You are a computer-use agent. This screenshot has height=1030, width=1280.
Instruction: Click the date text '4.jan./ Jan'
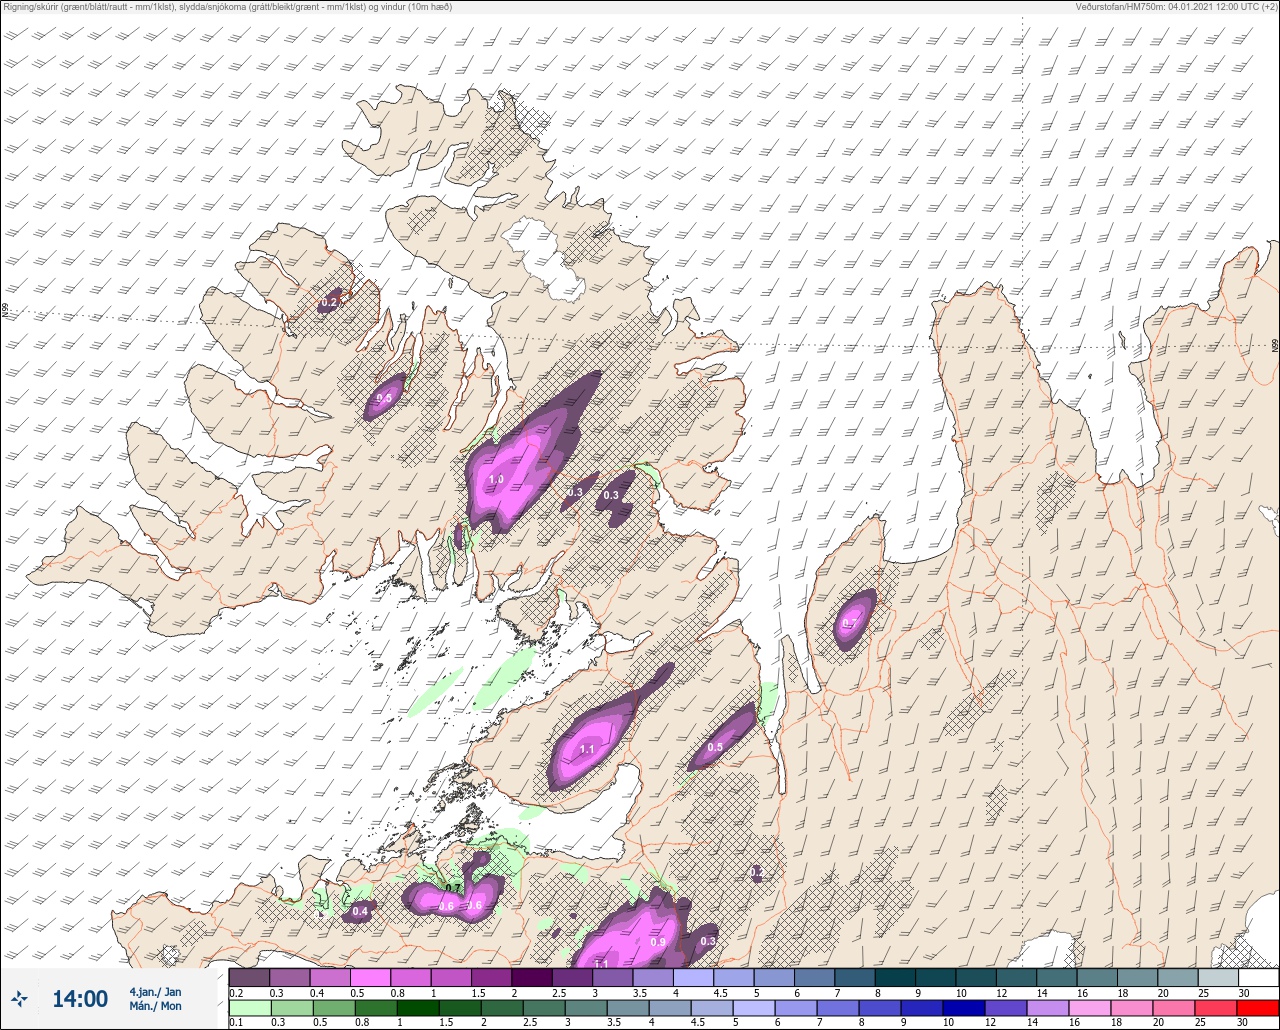155,991
